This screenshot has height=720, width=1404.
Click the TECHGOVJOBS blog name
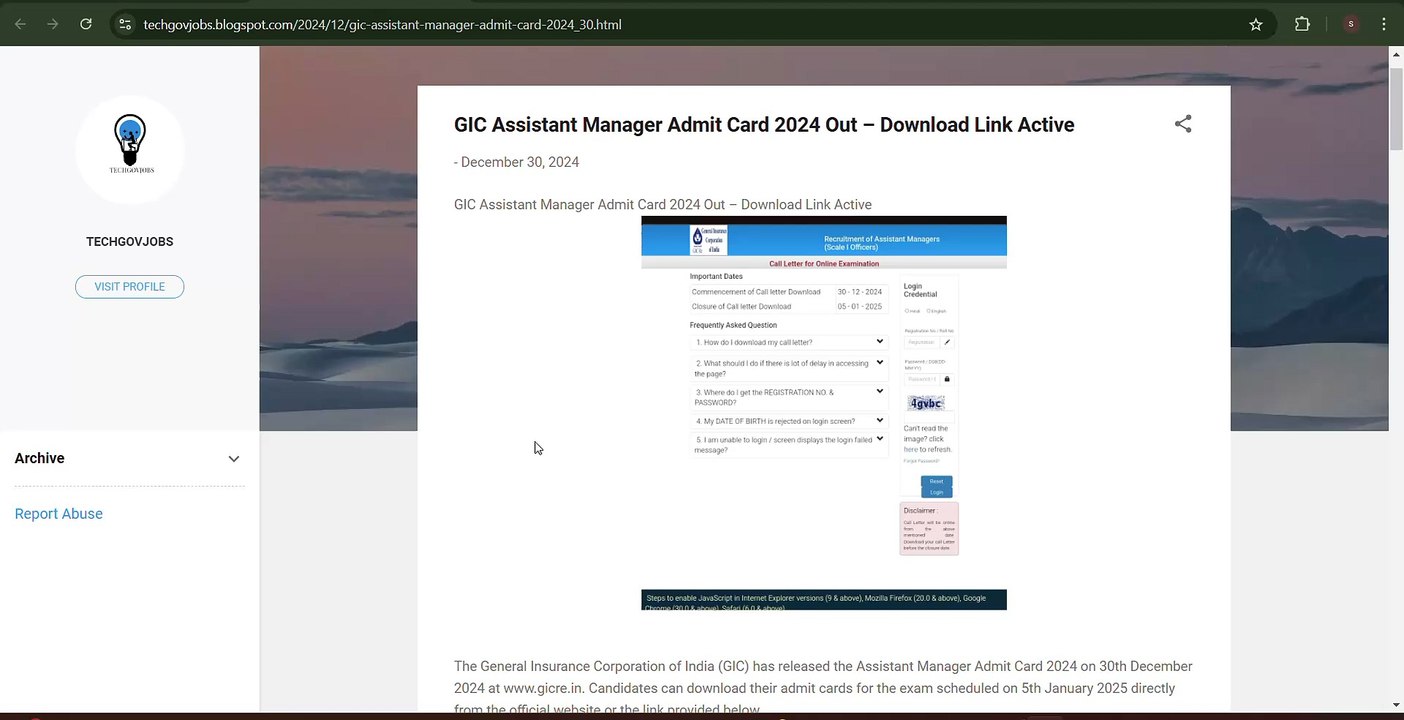[x=130, y=242]
